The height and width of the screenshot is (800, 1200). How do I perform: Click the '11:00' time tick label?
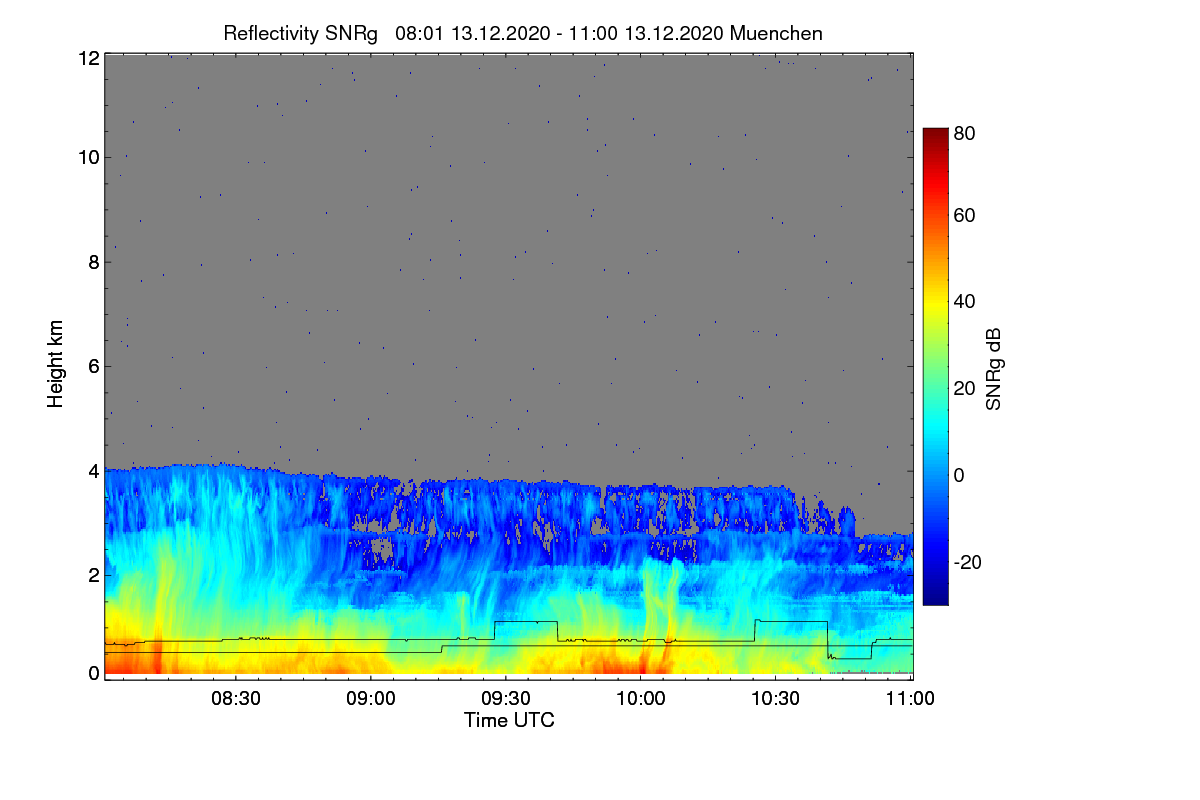911,698
